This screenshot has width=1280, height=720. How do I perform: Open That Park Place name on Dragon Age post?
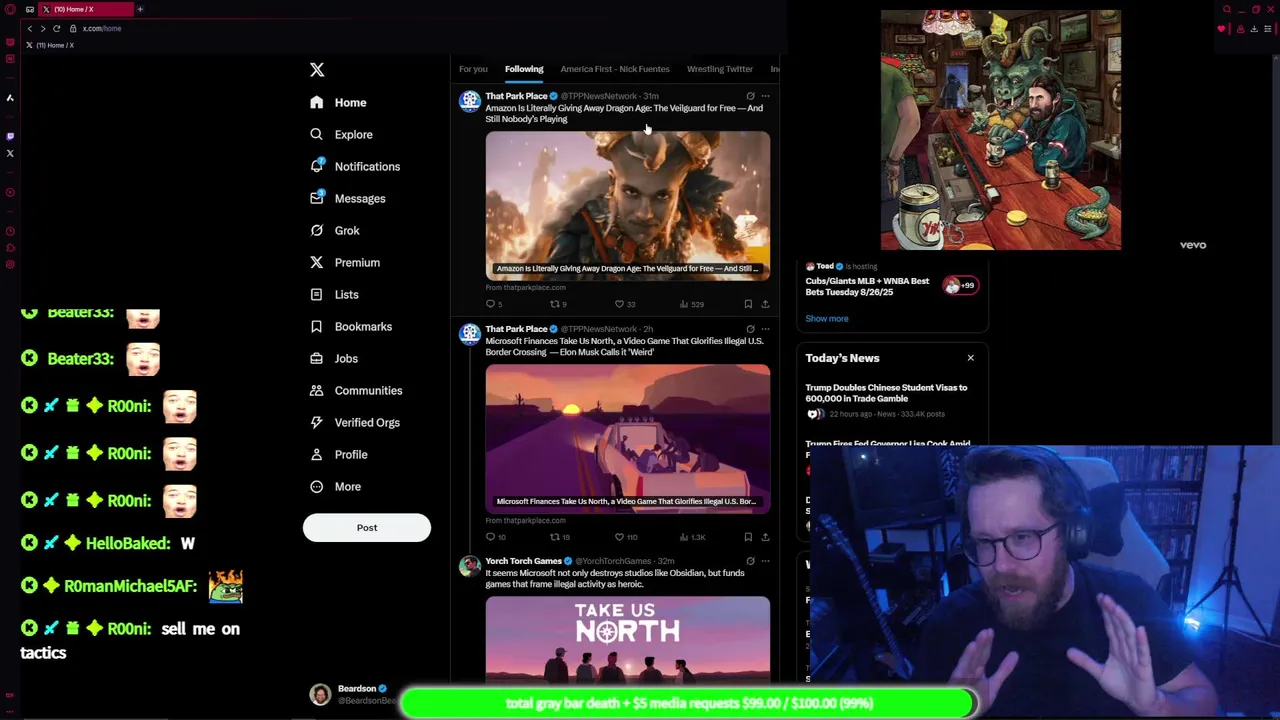[516, 96]
